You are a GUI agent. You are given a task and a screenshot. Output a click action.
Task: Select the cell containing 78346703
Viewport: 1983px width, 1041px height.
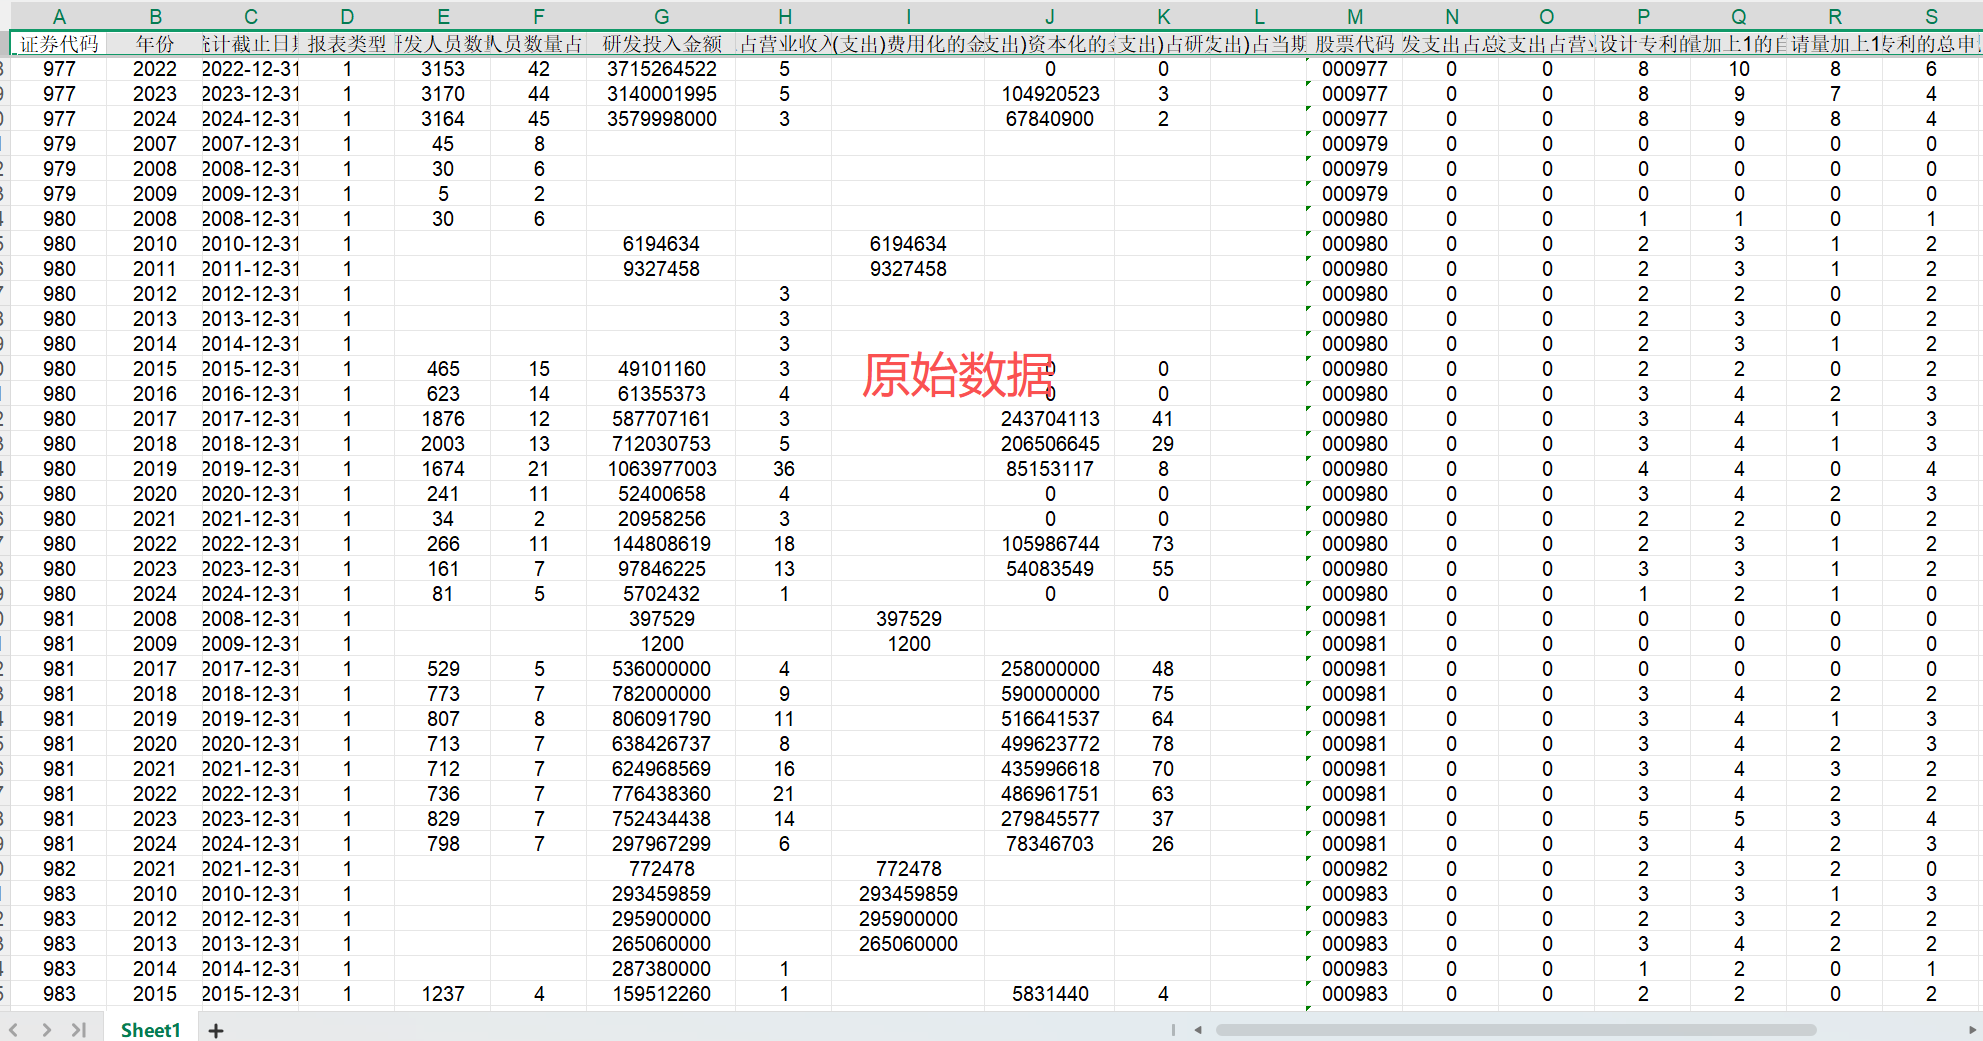(1050, 844)
